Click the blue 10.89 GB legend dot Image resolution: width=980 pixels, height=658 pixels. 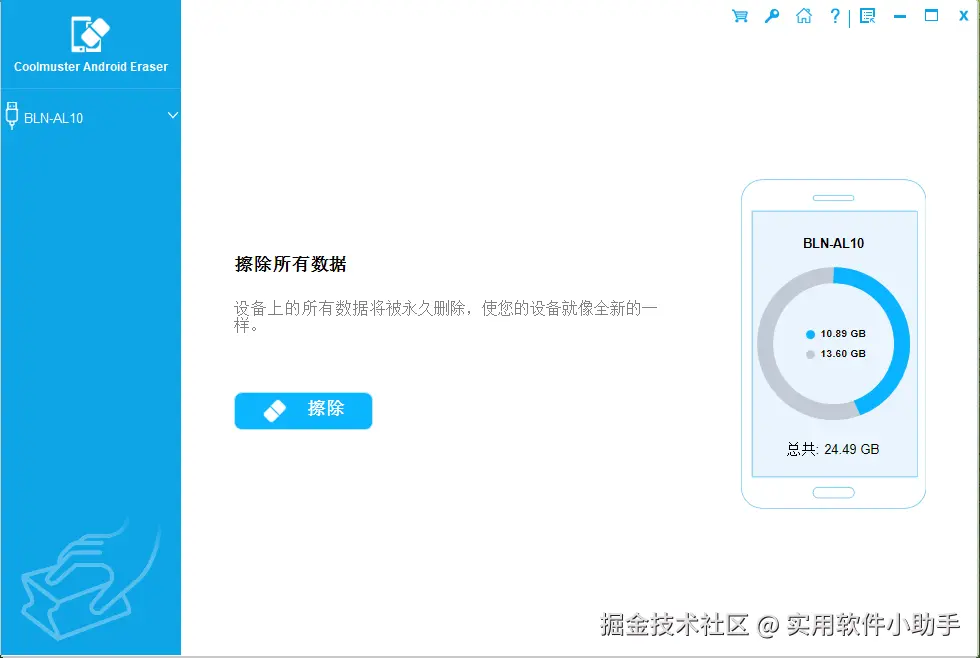(810, 334)
